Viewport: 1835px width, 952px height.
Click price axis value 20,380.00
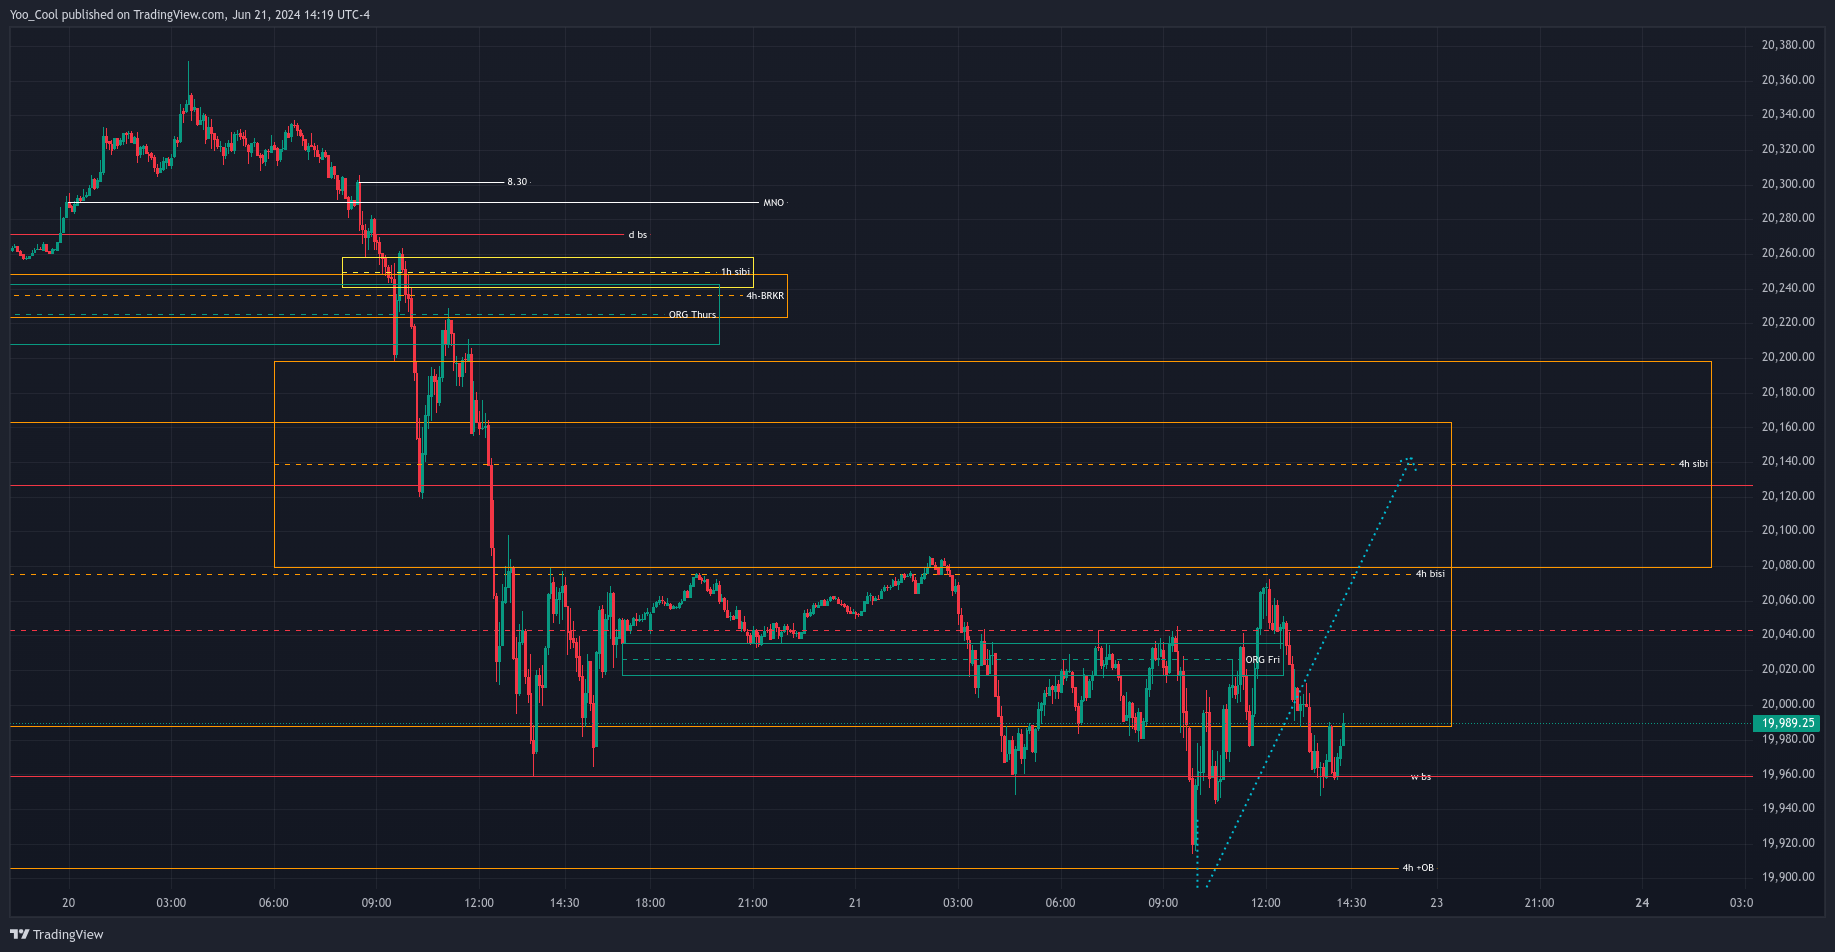tap(1788, 45)
